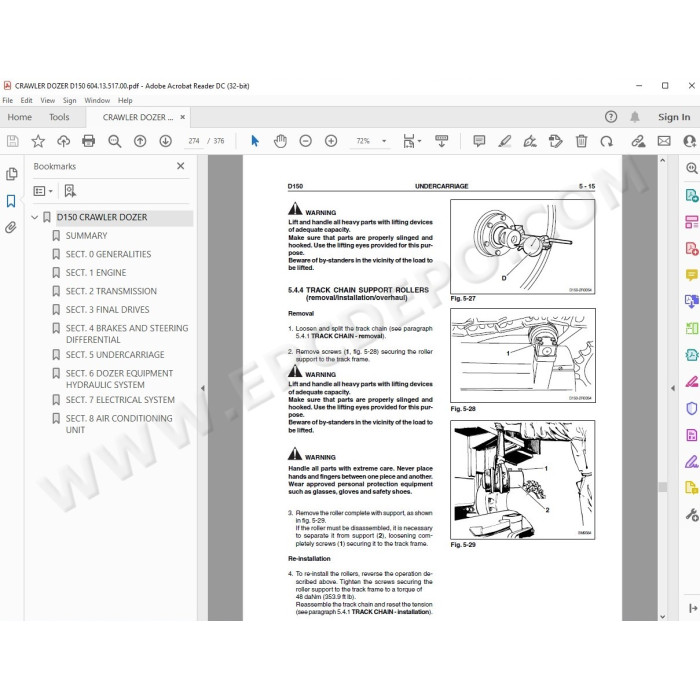Share a link to the file
The width and height of the screenshot is (700, 700).
point(638,142)
